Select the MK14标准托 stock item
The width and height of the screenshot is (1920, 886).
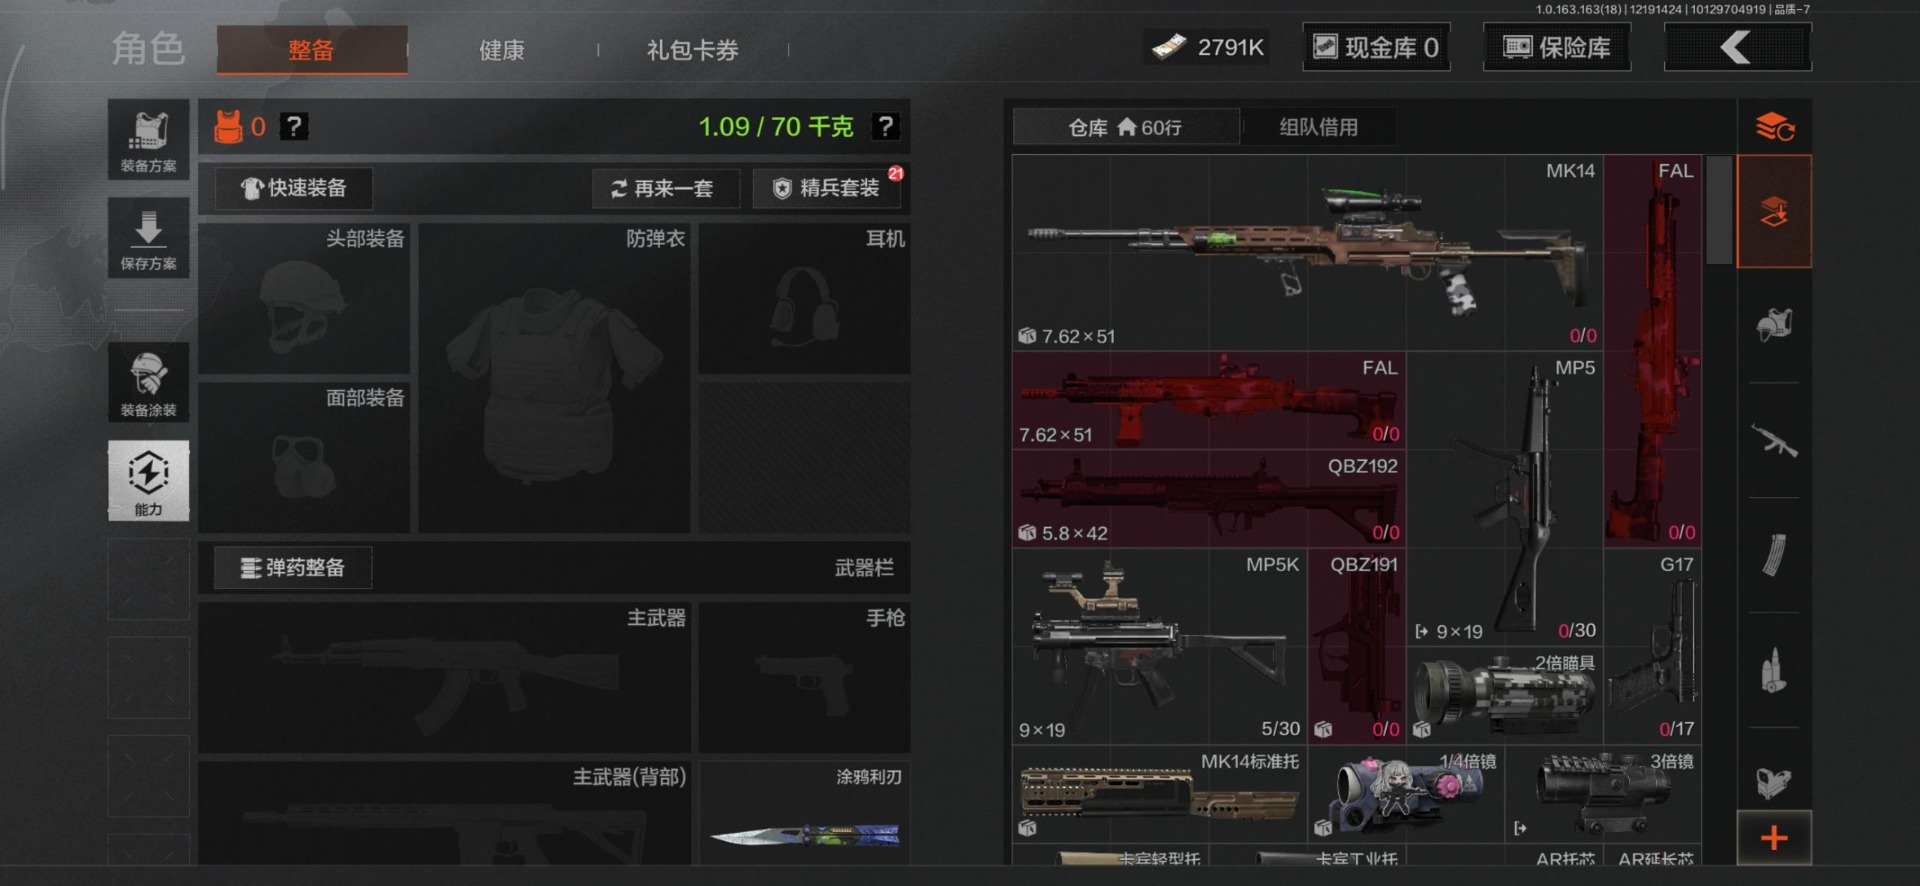1160,792
